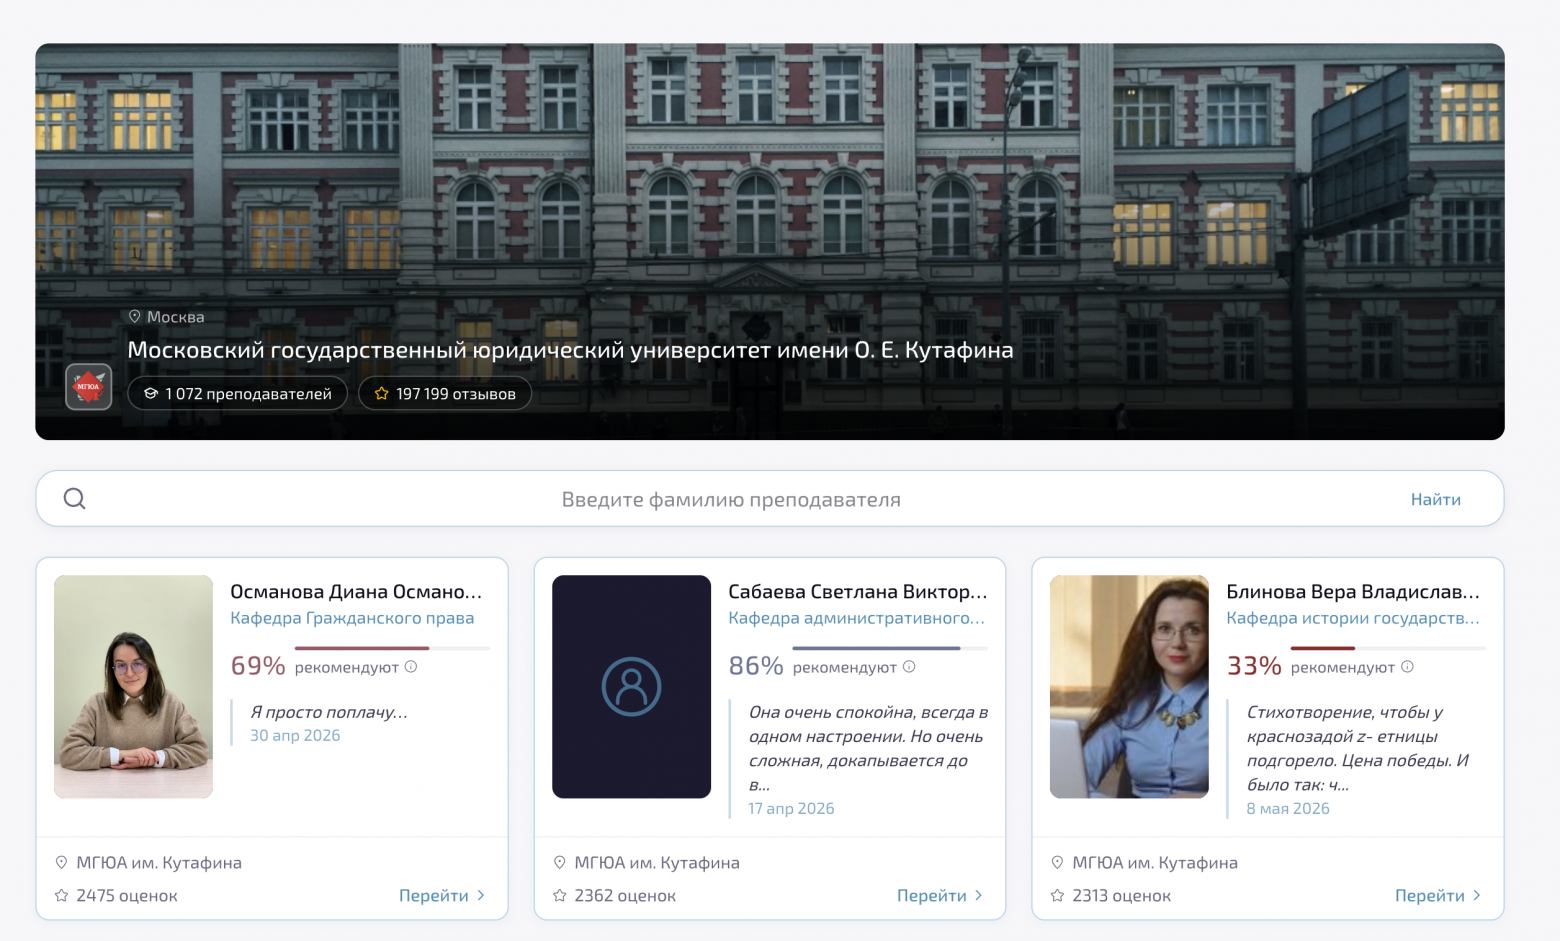Click Перейти in Сабаева card
This screenshot has width=1560, height=941.
931,895
